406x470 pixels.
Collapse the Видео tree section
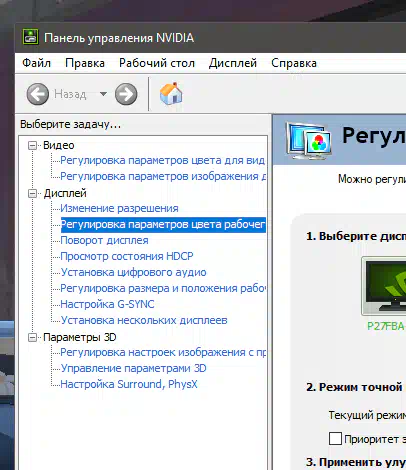pos(33,145)
